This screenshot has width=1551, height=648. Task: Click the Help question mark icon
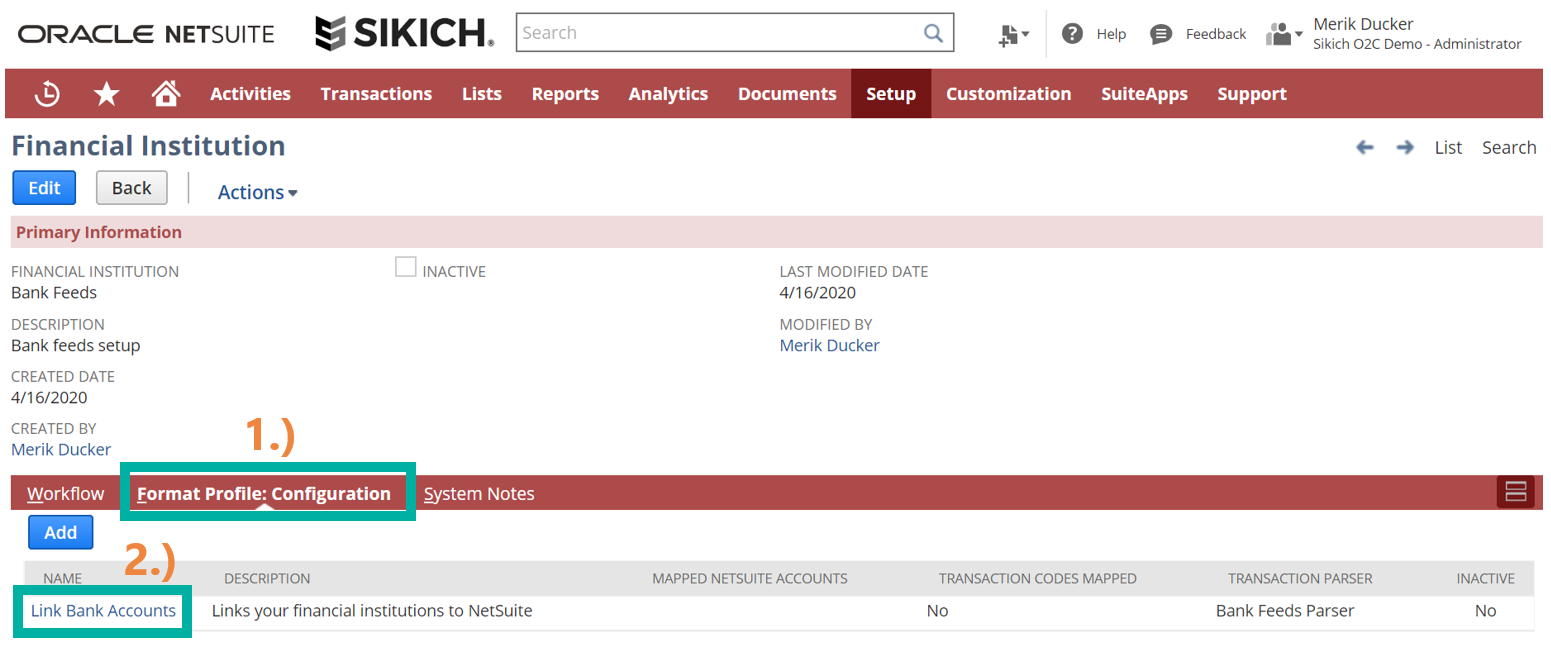[x=1072, y=34]
